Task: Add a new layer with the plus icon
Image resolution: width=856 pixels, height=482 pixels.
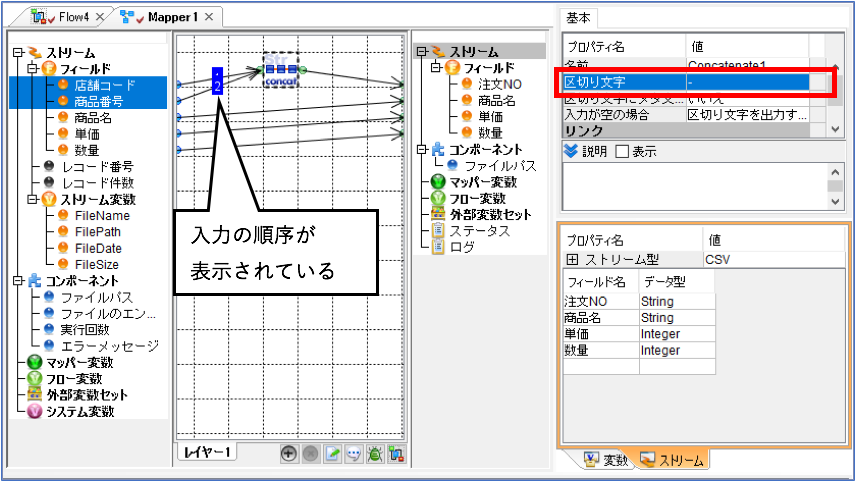Action: [x=289, y=454]
